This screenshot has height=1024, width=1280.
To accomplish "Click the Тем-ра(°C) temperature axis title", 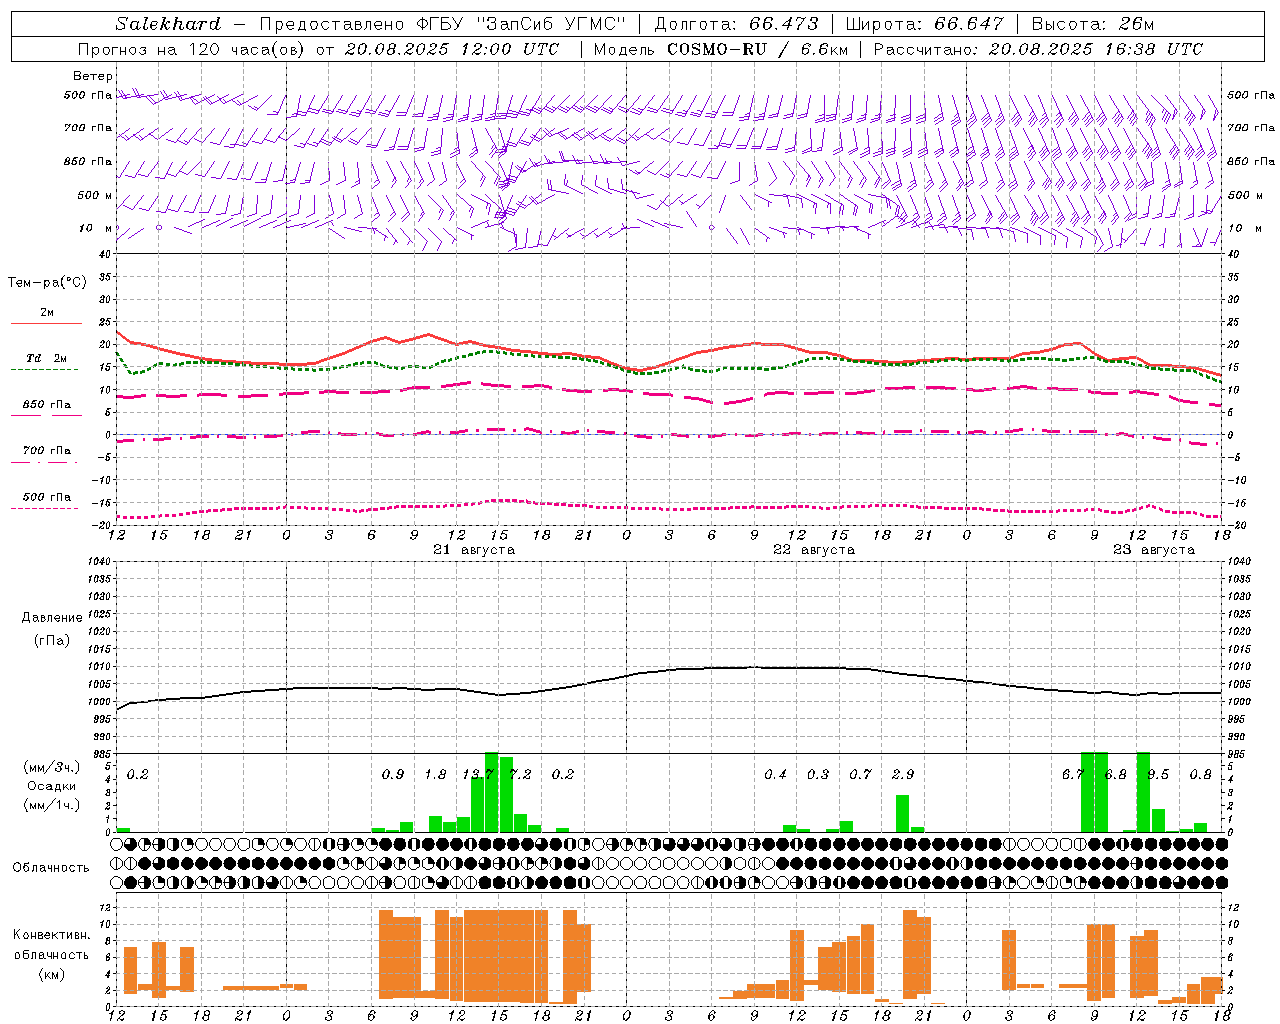I will click(x=47, y=283).
